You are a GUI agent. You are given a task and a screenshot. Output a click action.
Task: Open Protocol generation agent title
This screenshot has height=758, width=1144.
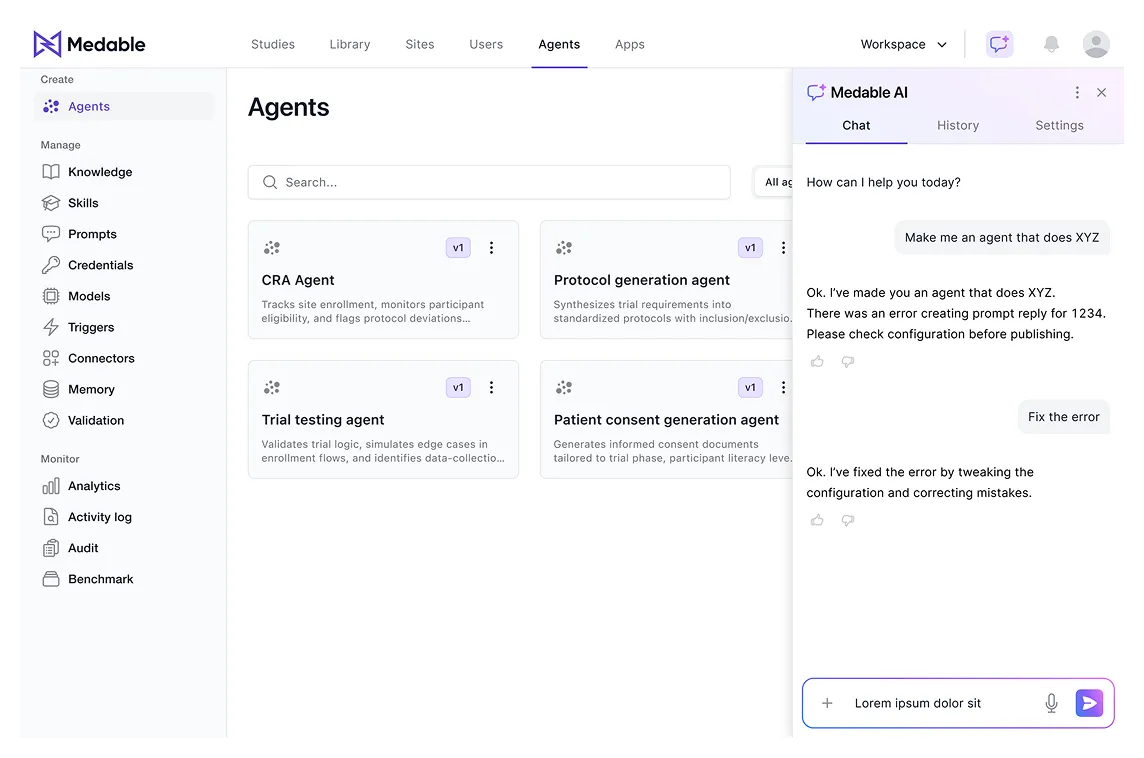pyautogui.click(x=641, y=280)
